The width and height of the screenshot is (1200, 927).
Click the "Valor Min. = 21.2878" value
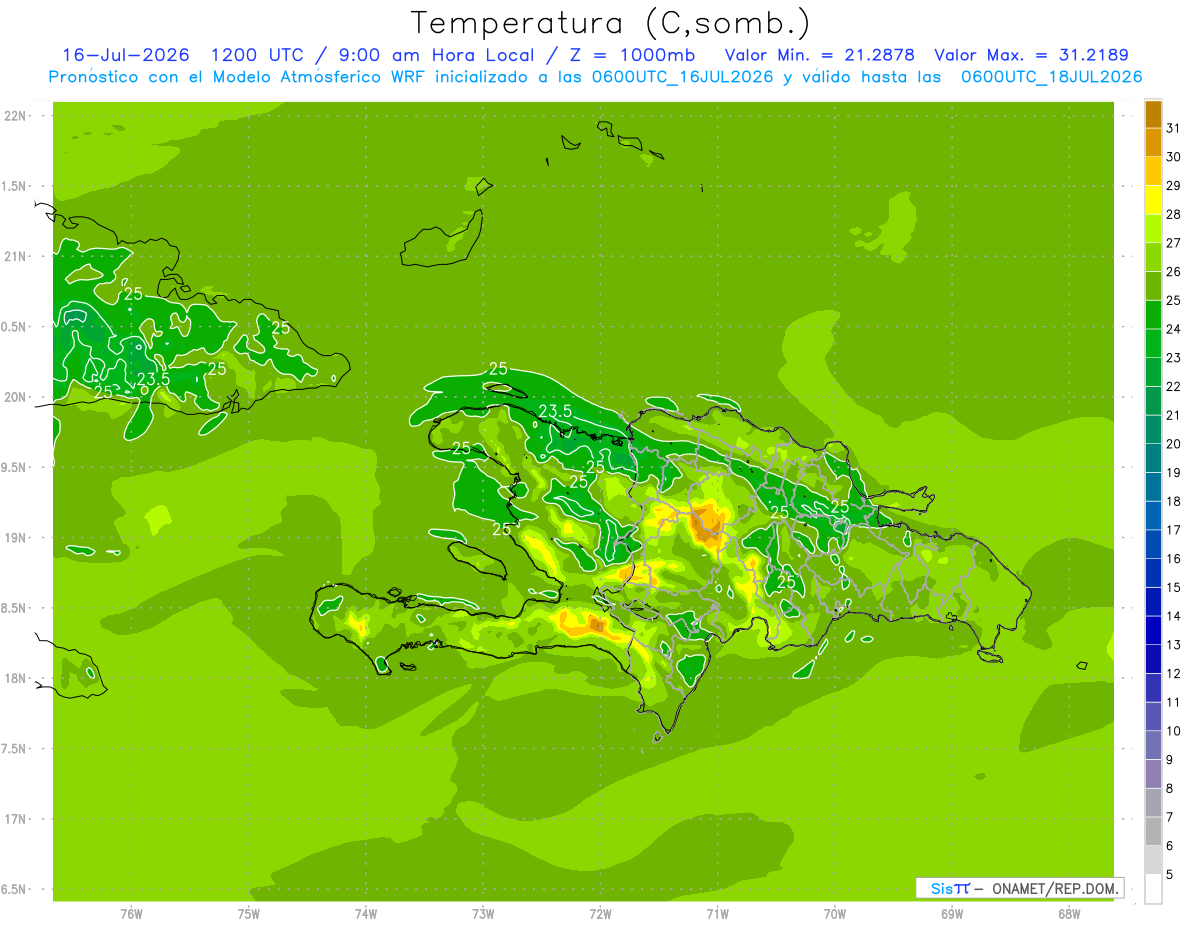pos(820,55)
